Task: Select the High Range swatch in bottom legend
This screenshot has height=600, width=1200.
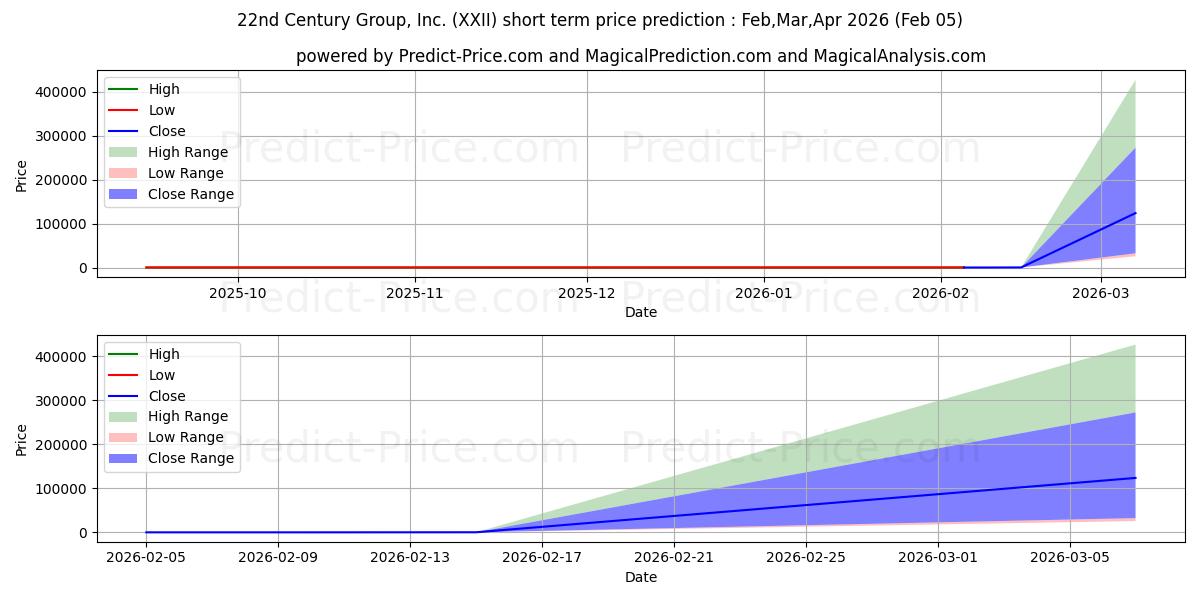Action: point(125,417)
